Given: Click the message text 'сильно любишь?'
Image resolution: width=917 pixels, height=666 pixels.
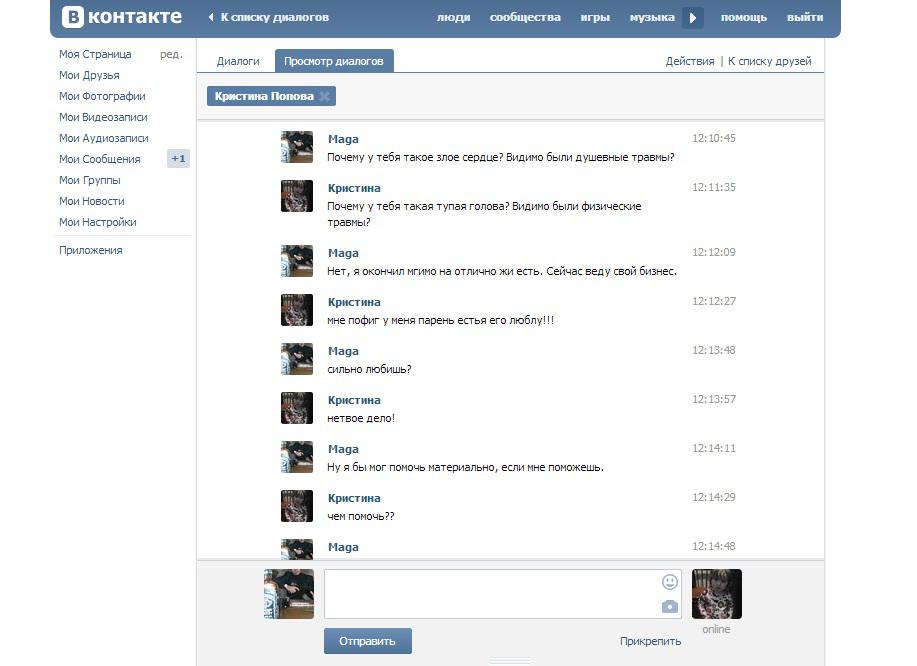Looking at the screenshot, I should [370, 370].
